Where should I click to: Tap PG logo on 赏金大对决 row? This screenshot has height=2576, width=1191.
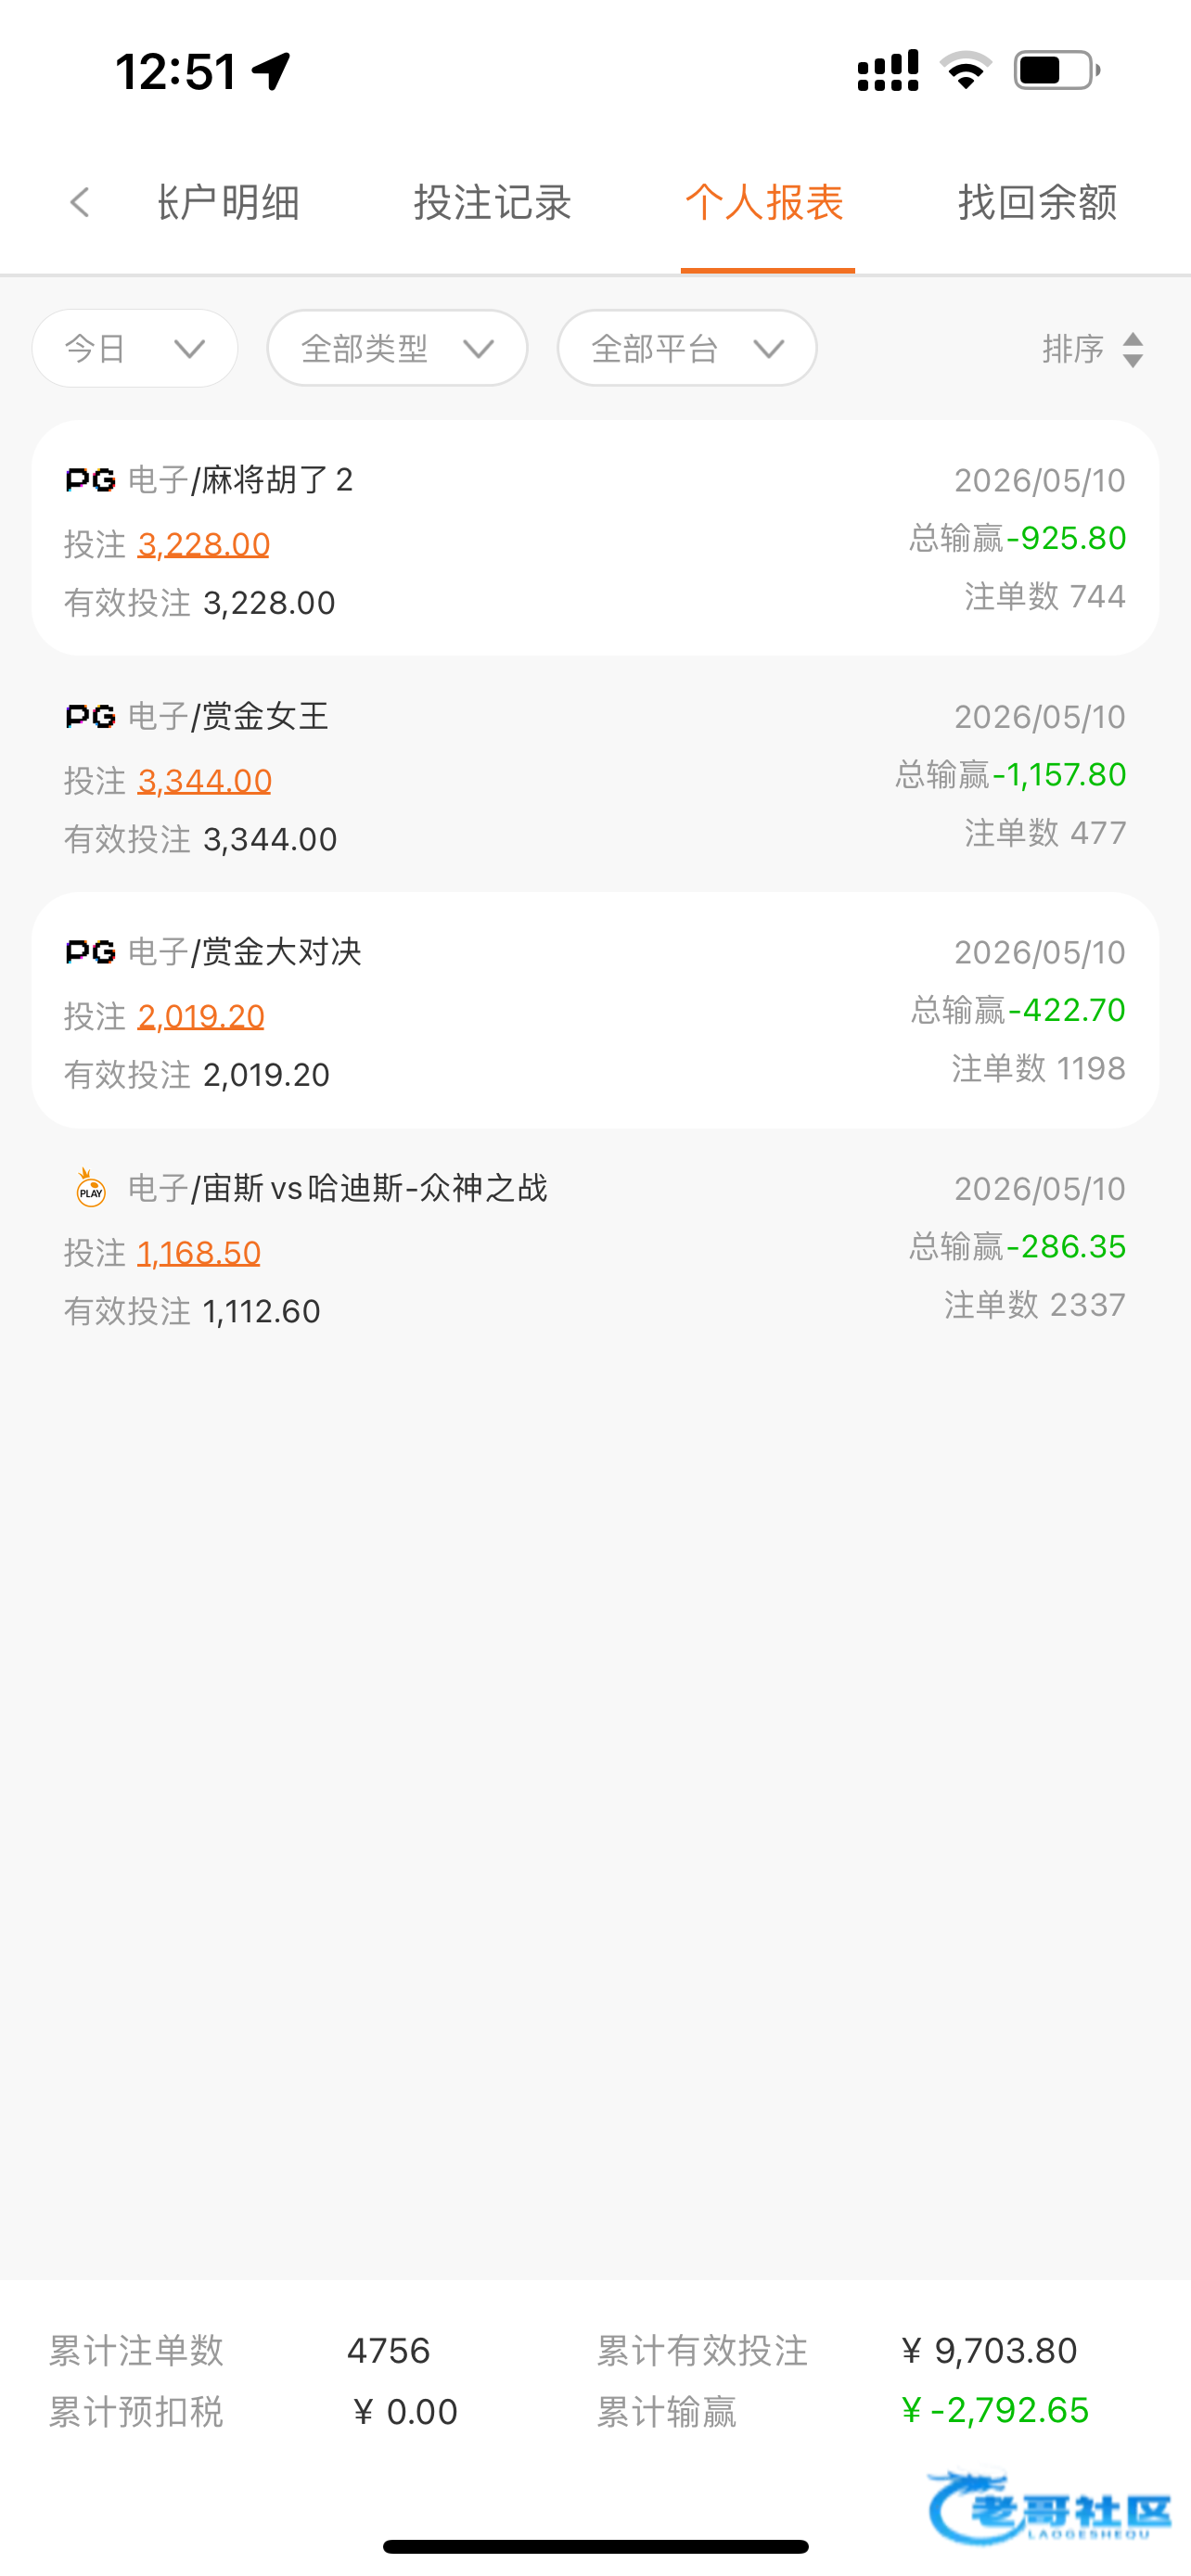click(91, 952)
